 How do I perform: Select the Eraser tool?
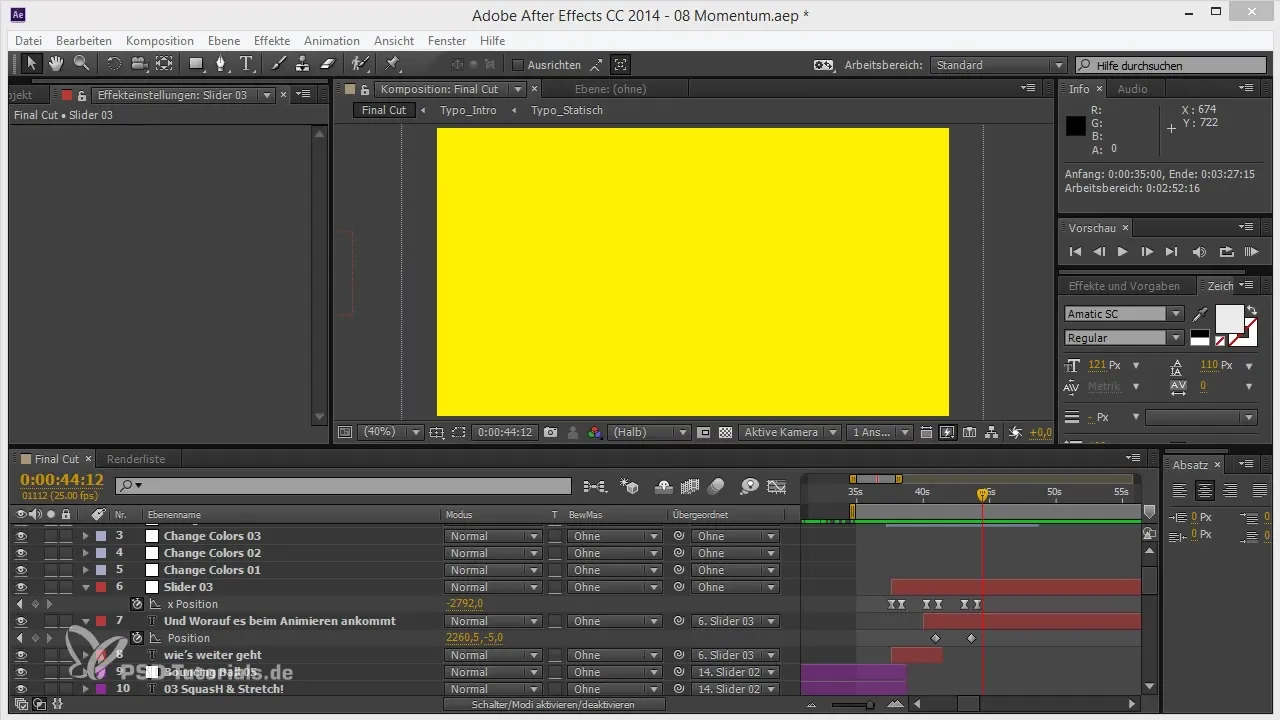click(327, 64)
